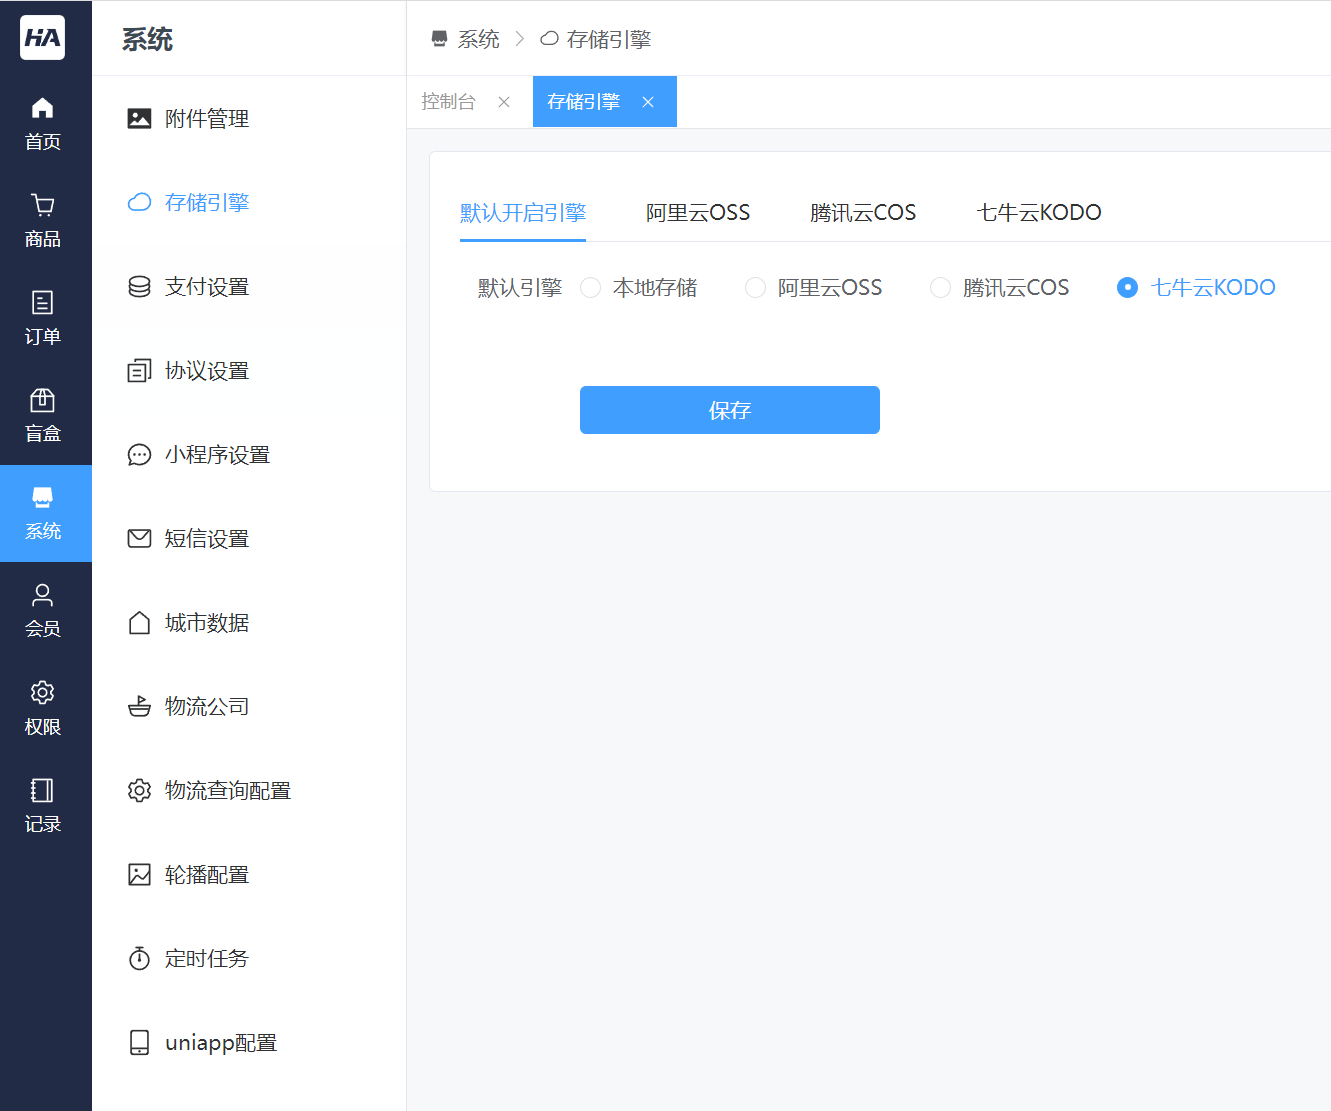
Task: Open the 记录 records notebook icon
Action: click(42, 791)
